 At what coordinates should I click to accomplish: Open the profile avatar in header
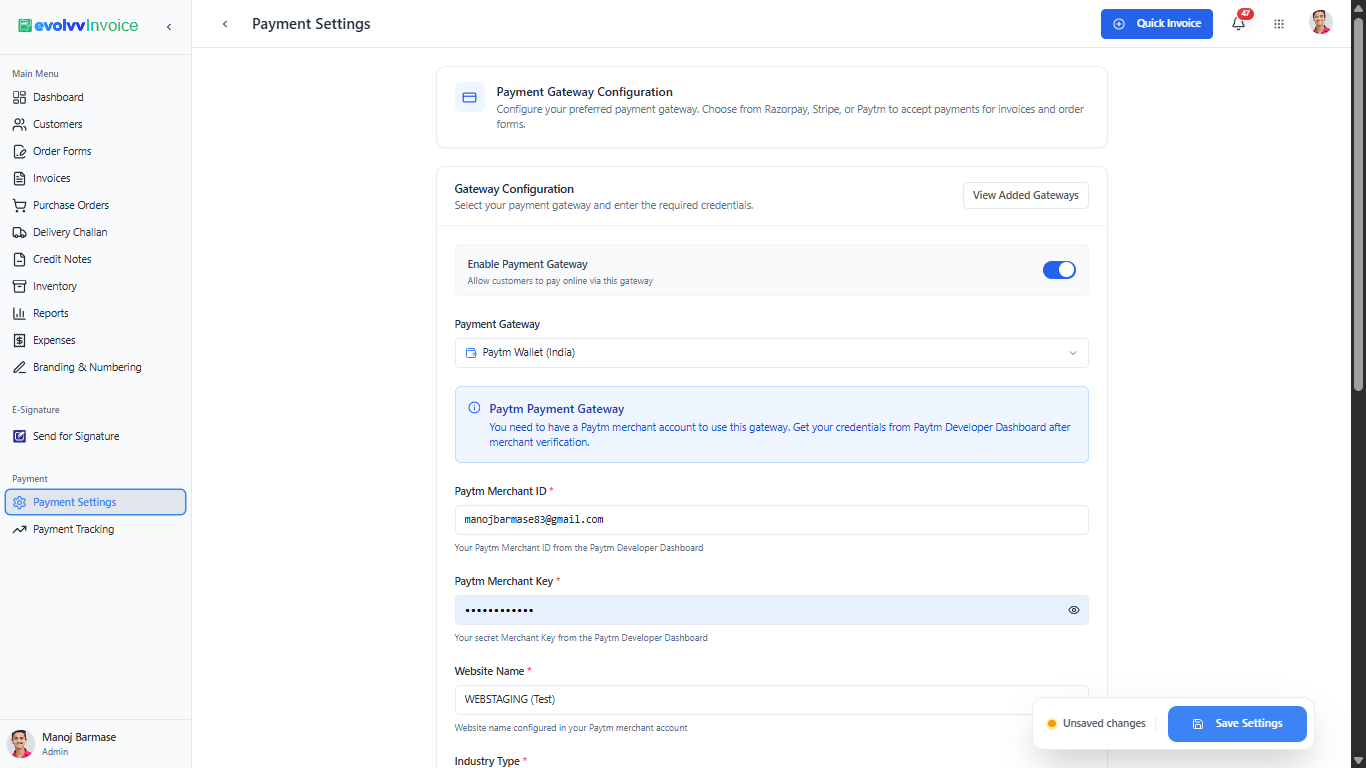[x=1321, y=23]
